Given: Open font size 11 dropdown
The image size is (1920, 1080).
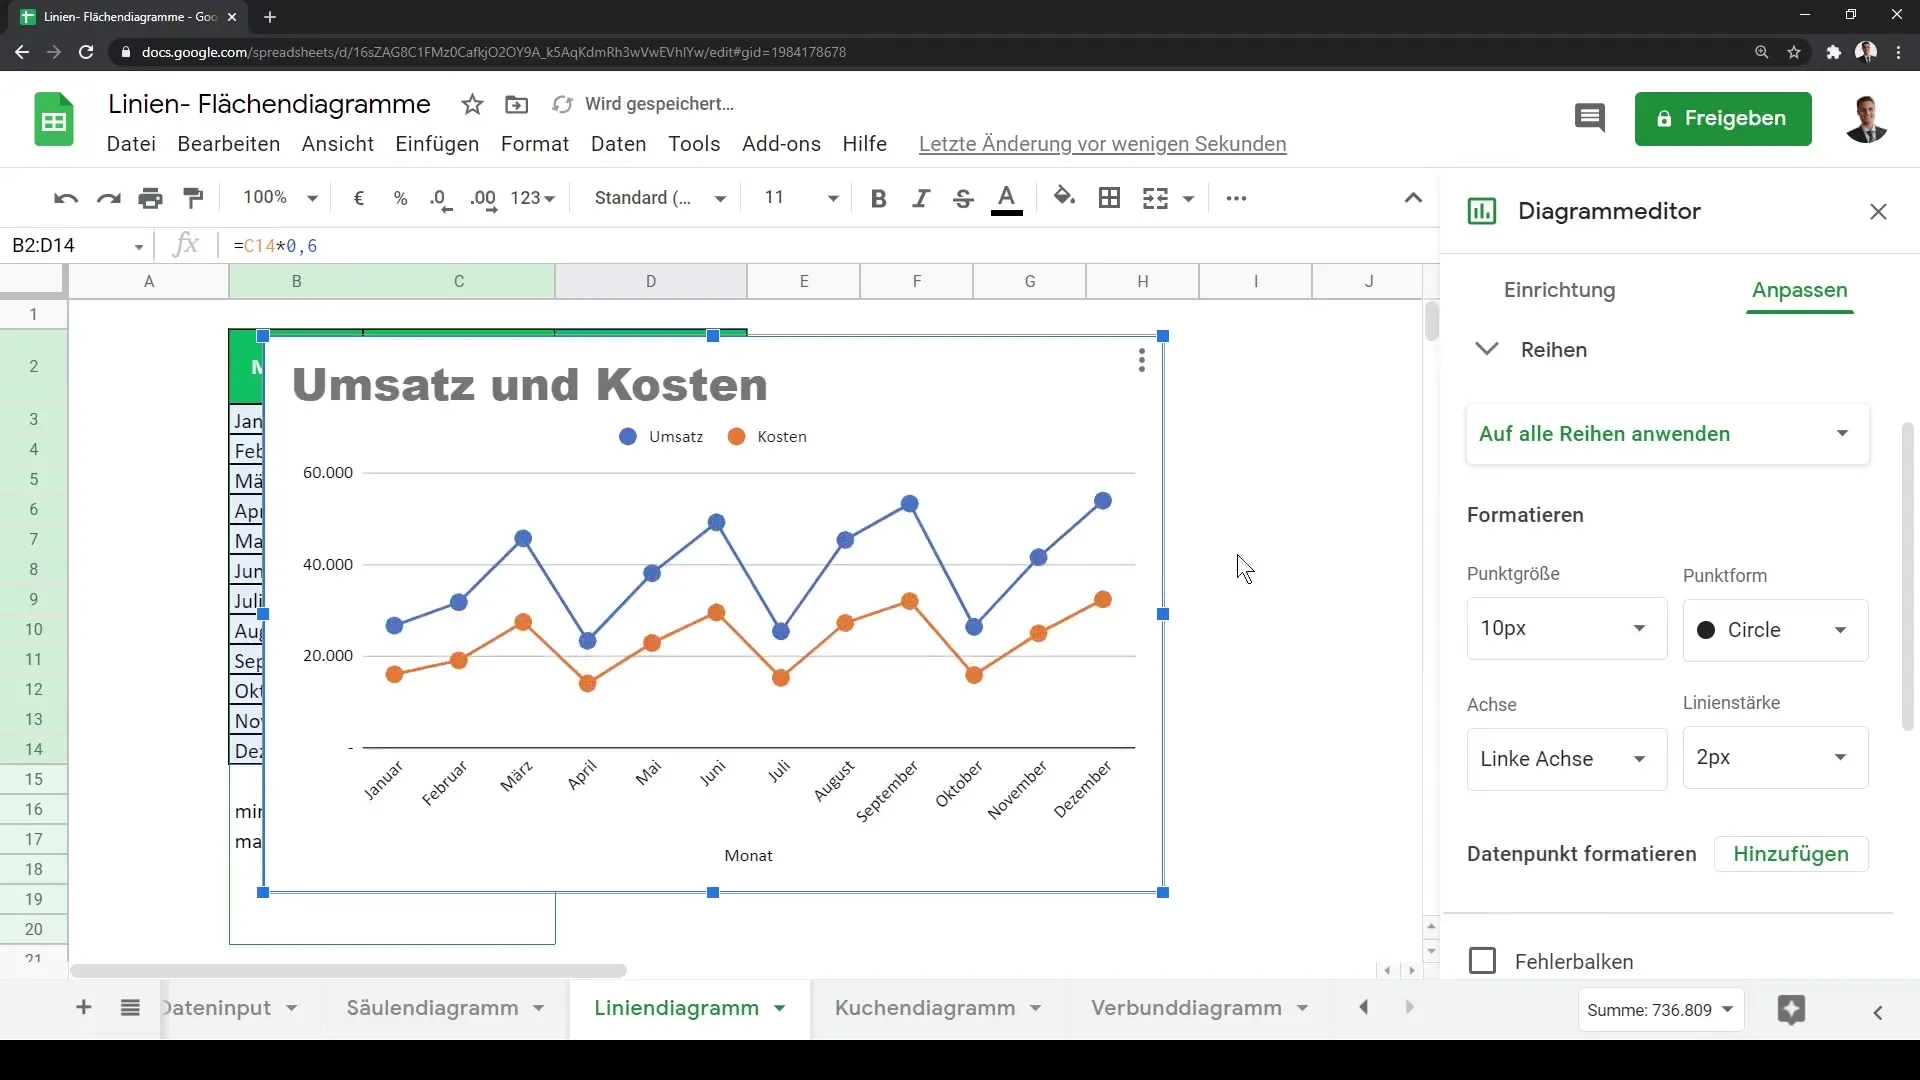Looking at the screenshot, I should [800, 198].
